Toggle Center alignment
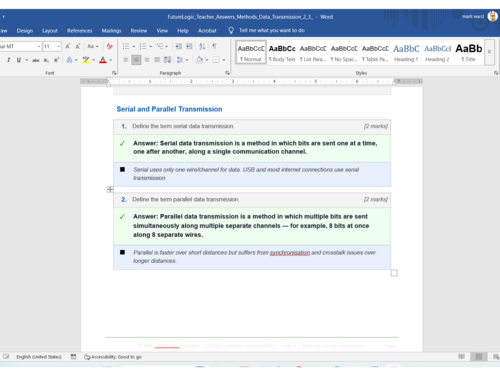The height and width of the screenshot is (375, 500). pos(136,60)
